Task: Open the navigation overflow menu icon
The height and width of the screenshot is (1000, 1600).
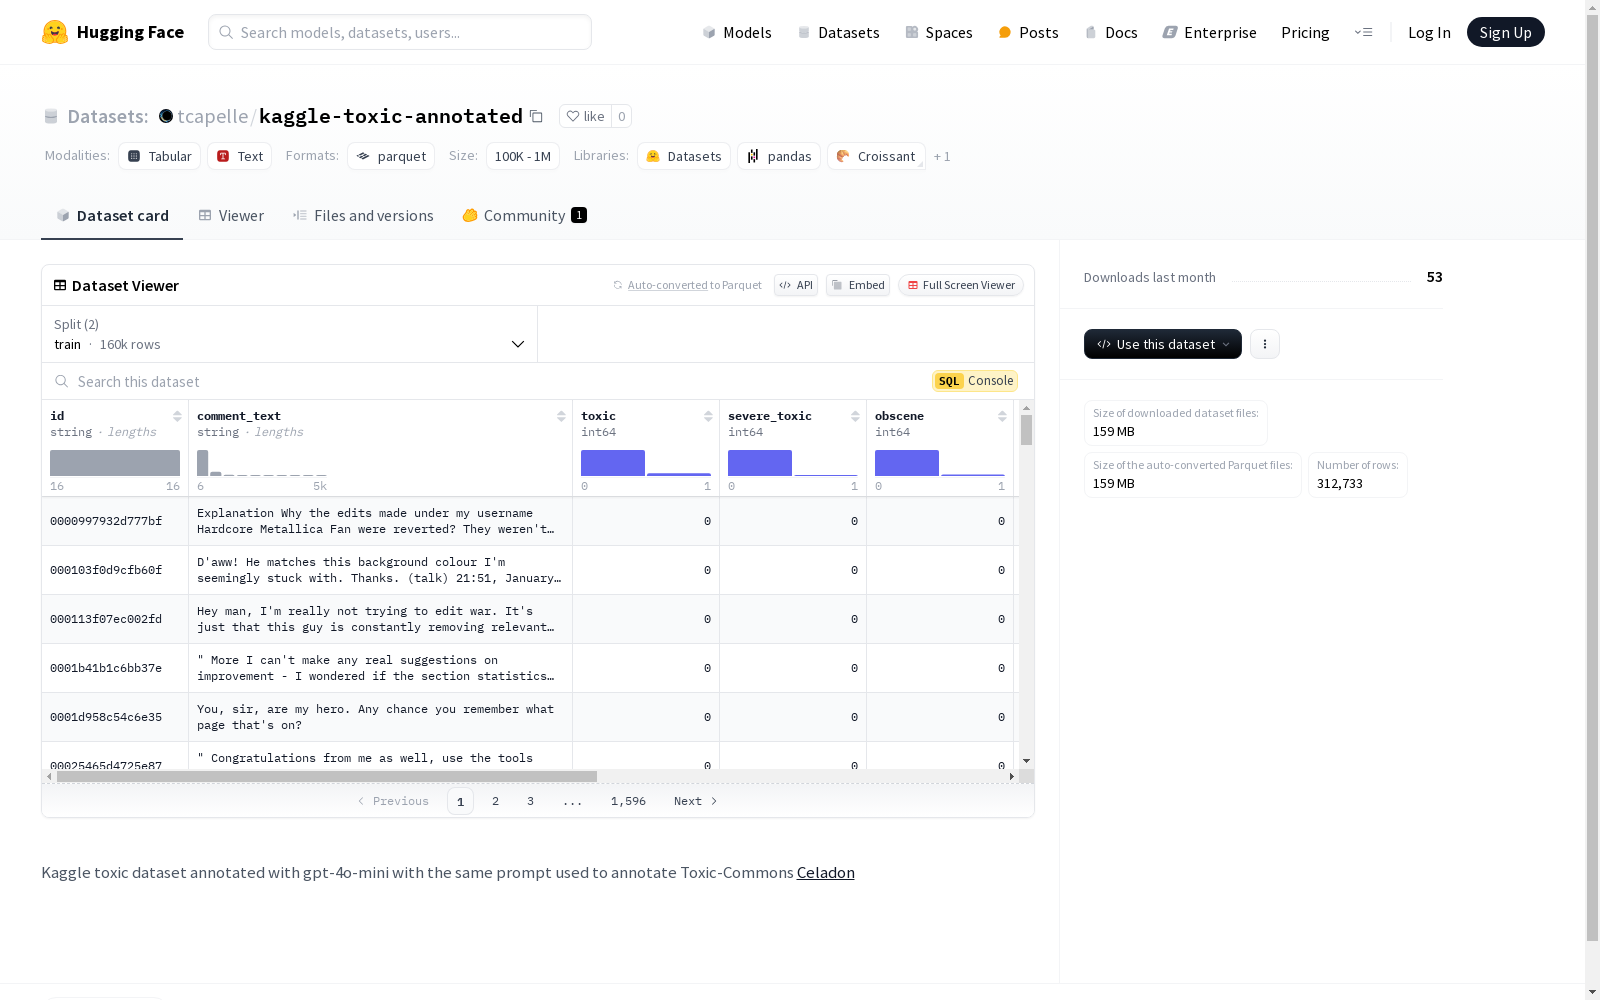Action: (x=1363, y=32)
